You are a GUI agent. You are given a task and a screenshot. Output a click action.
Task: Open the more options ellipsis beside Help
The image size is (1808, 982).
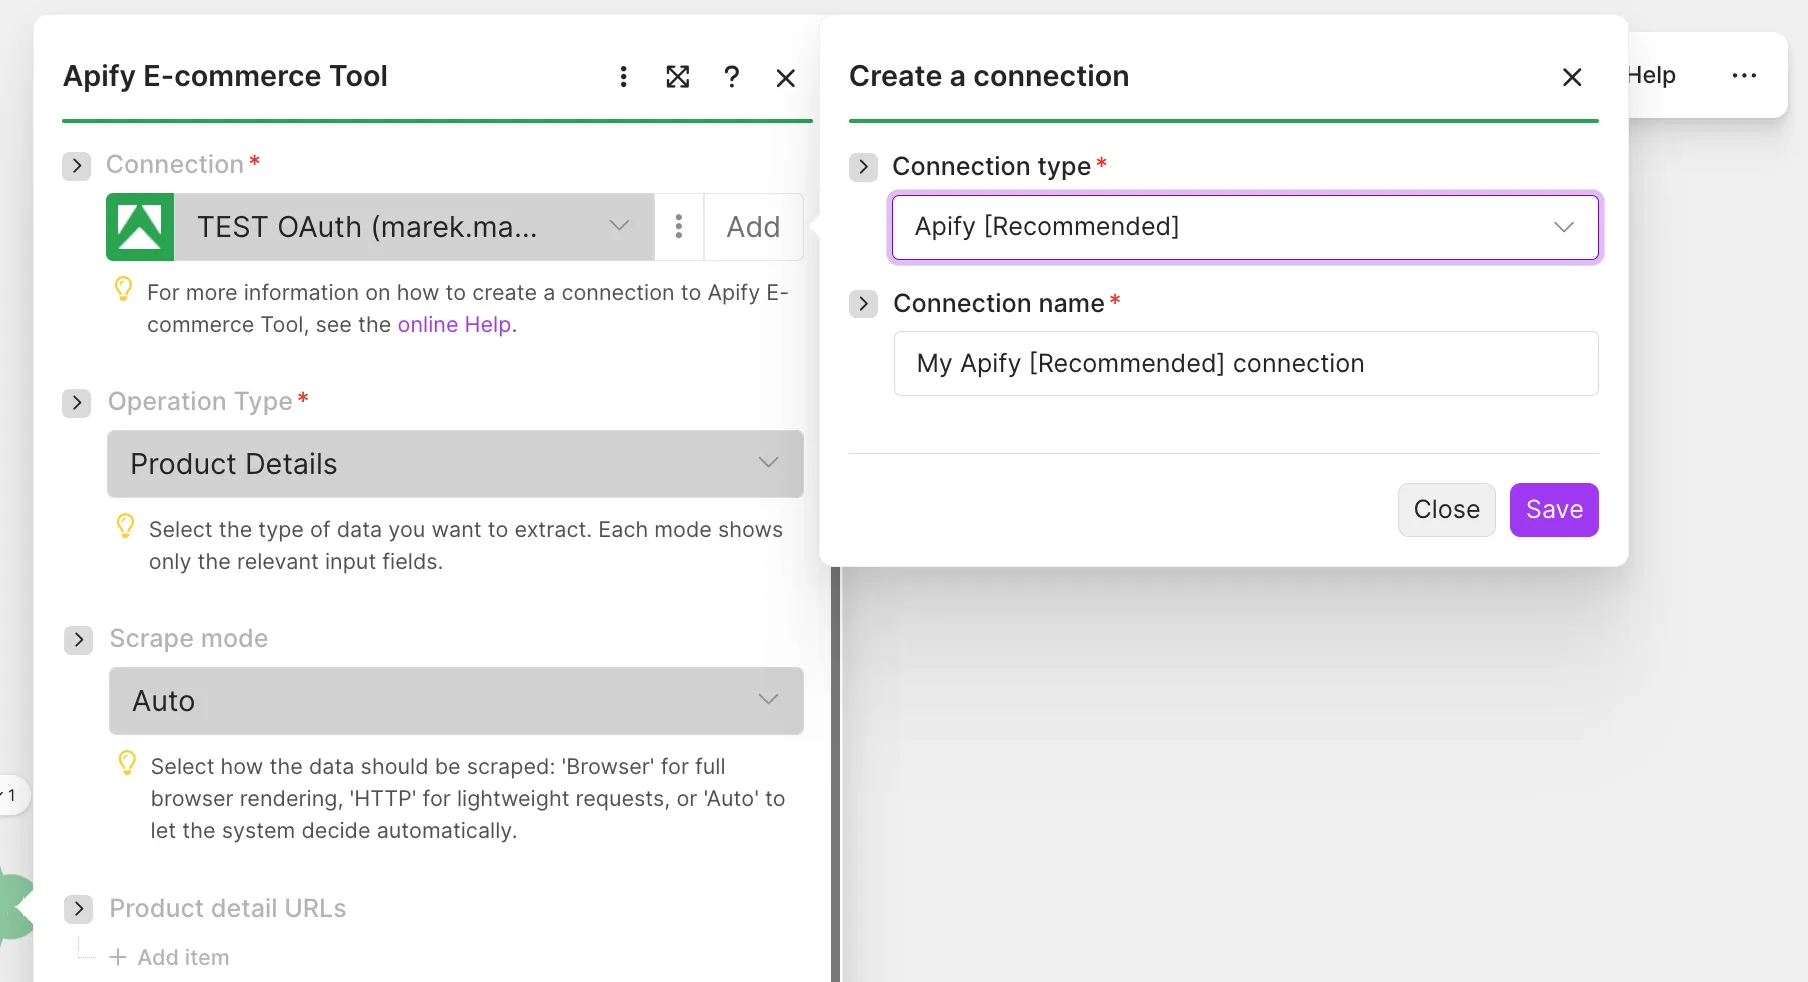click(x=1744, y=76)
